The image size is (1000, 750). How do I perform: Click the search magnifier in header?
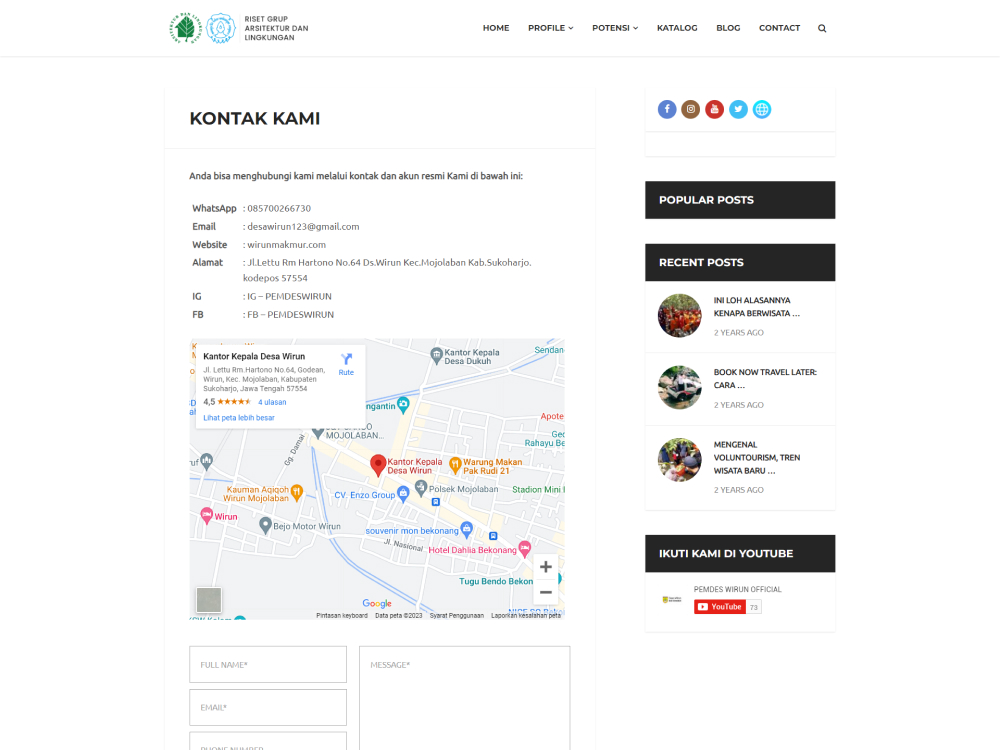click(x=822, y=28)
